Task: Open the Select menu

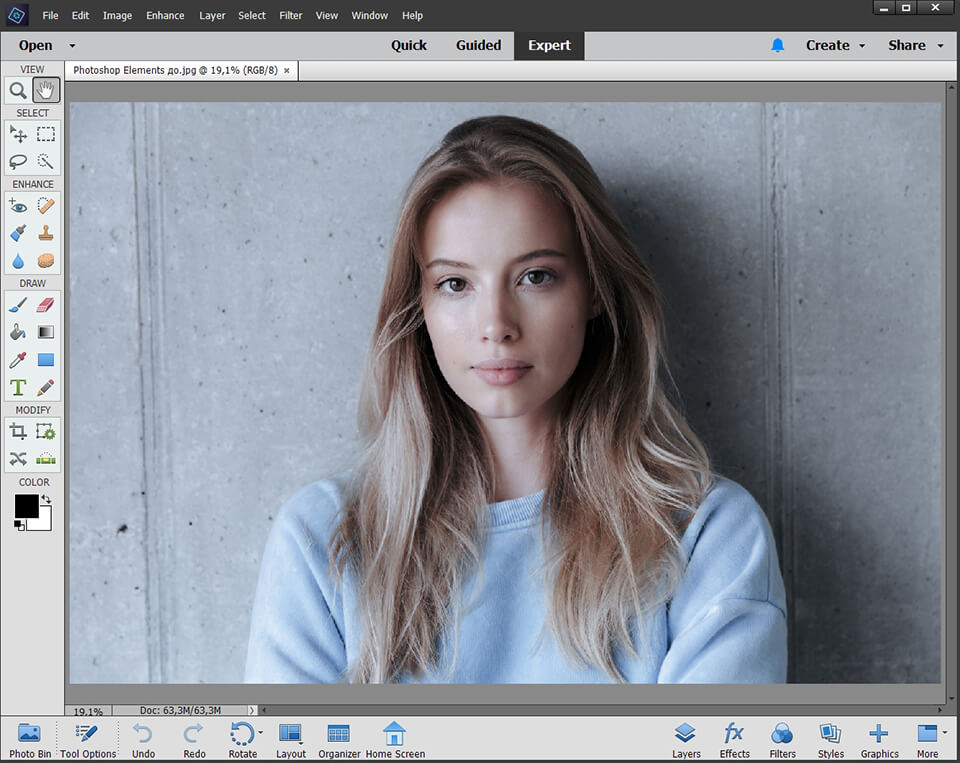Action: tap(252, 15)
